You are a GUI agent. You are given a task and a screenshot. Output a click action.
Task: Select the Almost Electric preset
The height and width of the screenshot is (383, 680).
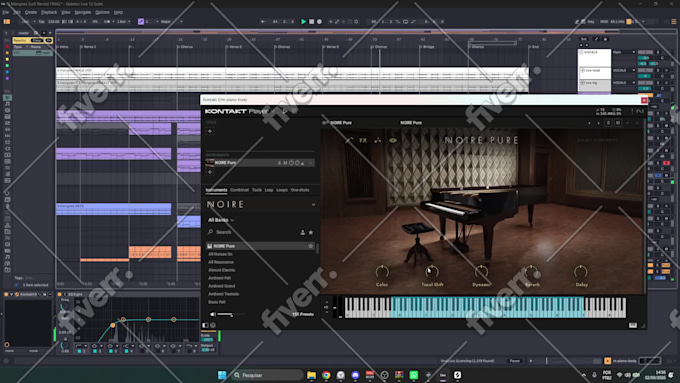tap(222, 270)
